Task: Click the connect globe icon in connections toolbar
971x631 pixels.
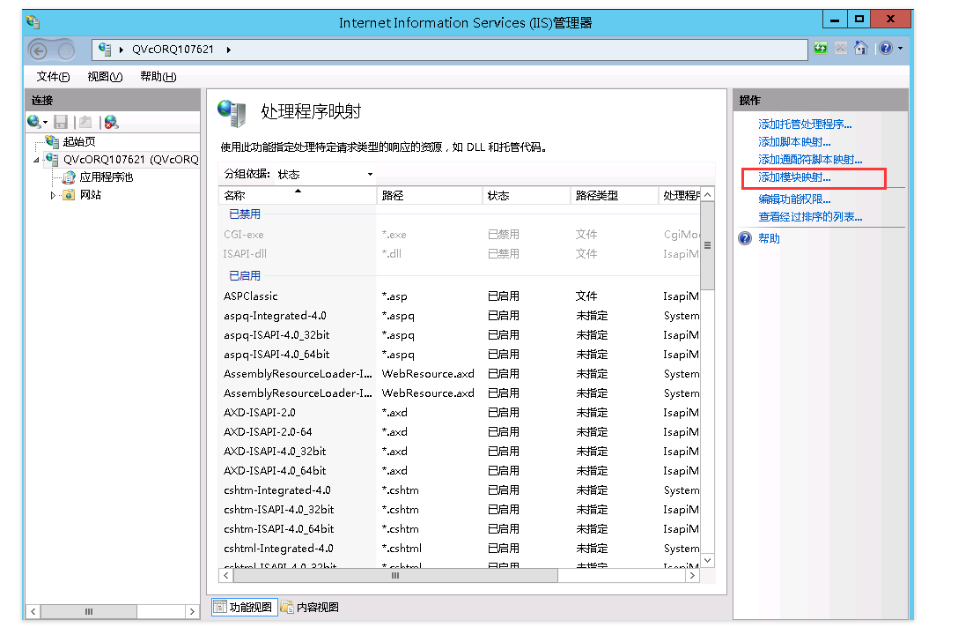Action: 34,122
